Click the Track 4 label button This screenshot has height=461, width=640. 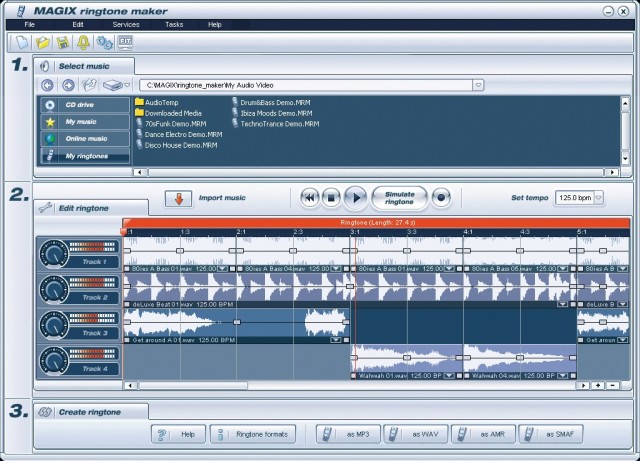(x=94, y=369)
